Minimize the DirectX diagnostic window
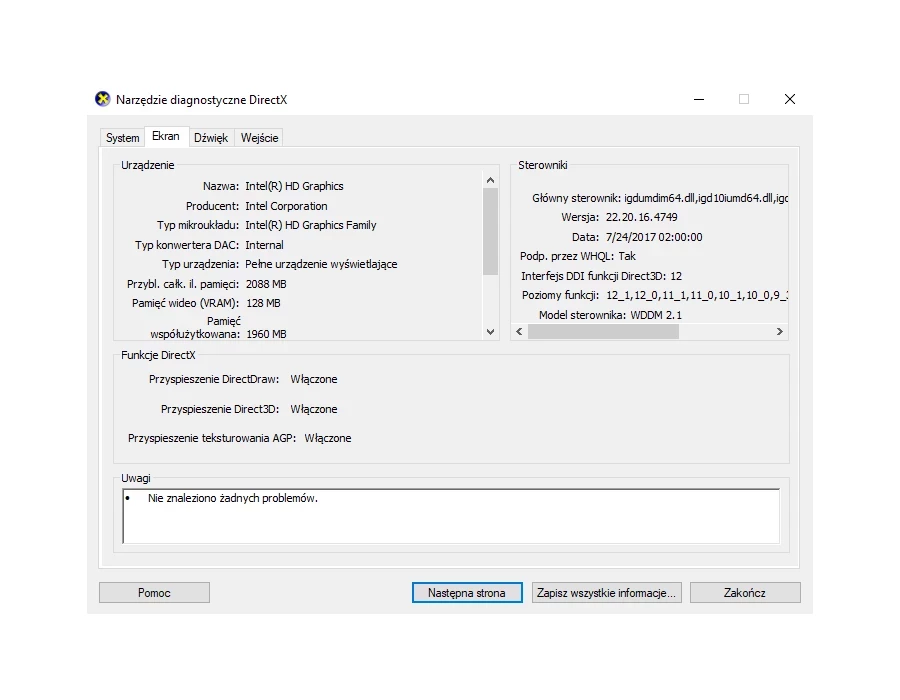900x700 pixels. coord(699,99)
